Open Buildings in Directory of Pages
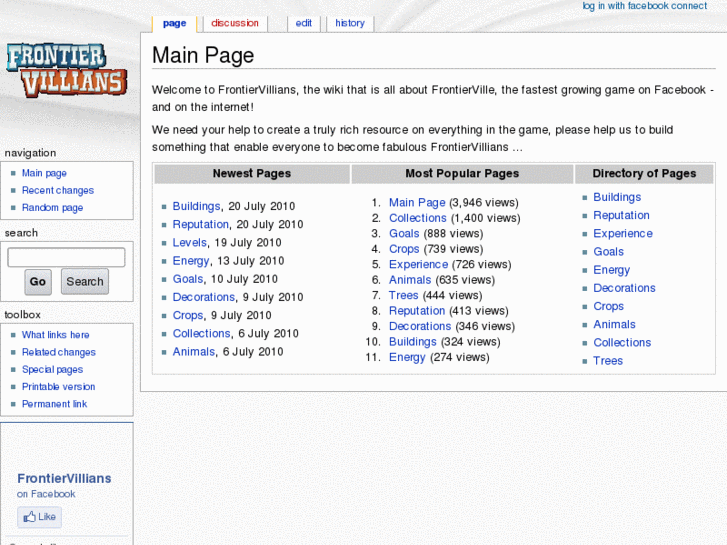727x545 pixels. [617, 197]
